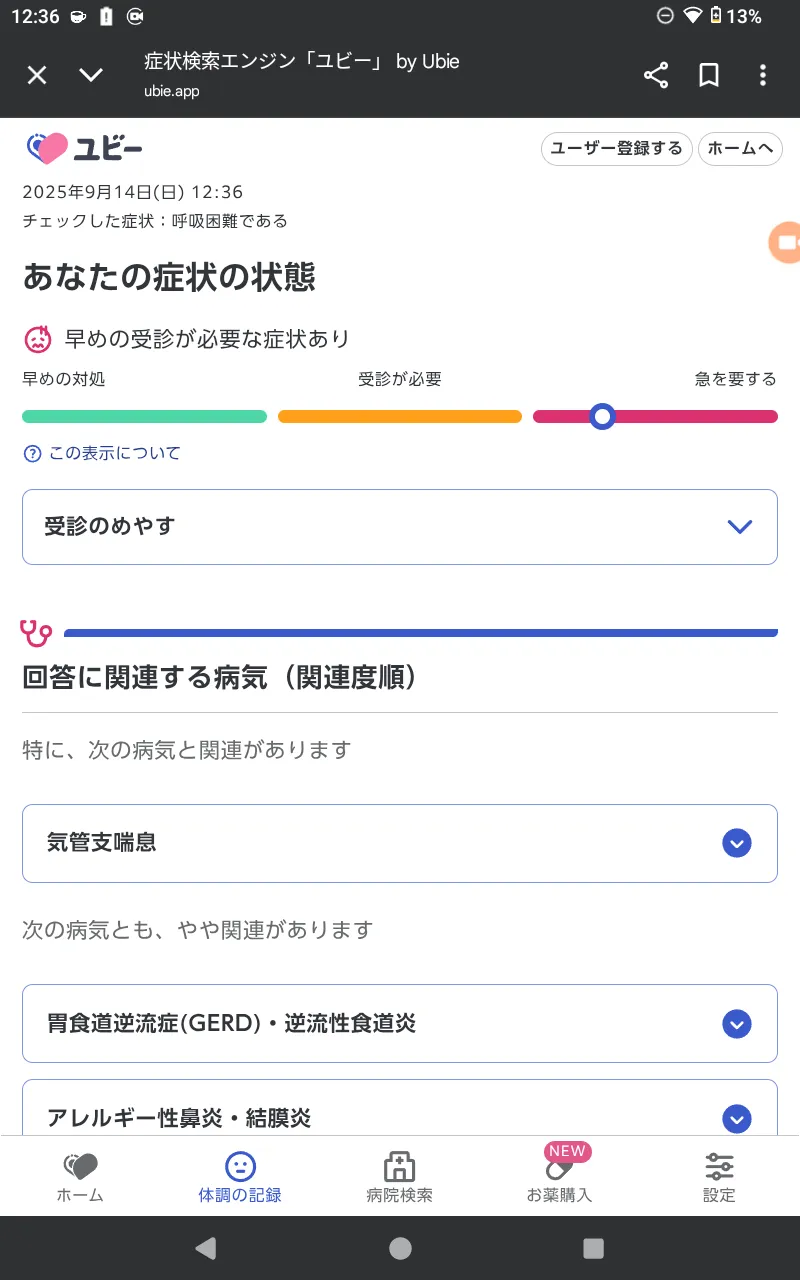
Task: Switch to the ホーム bottom tab
Action: click(x=80, y=1177)
